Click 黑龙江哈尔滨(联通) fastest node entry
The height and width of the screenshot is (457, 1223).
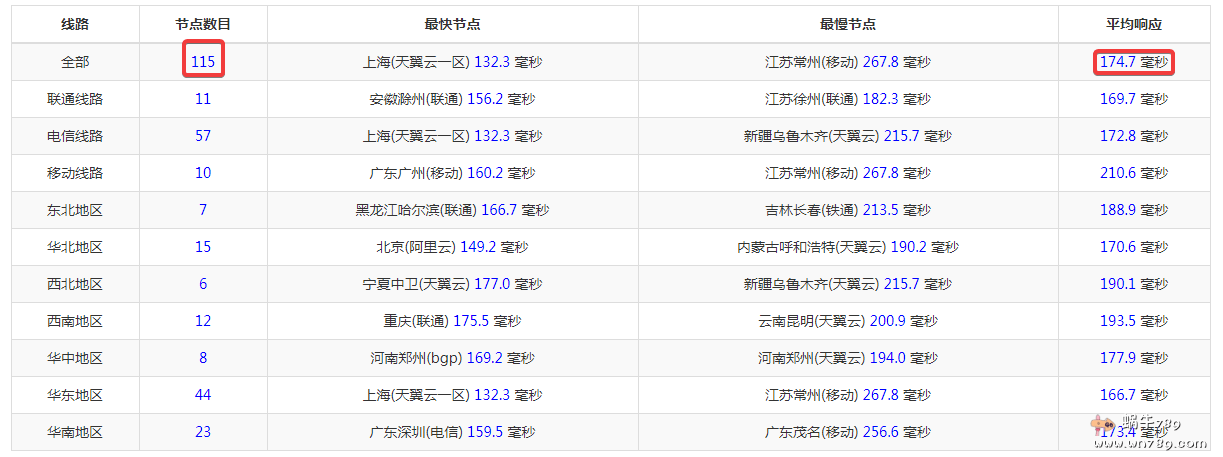(x=452, y=210)
